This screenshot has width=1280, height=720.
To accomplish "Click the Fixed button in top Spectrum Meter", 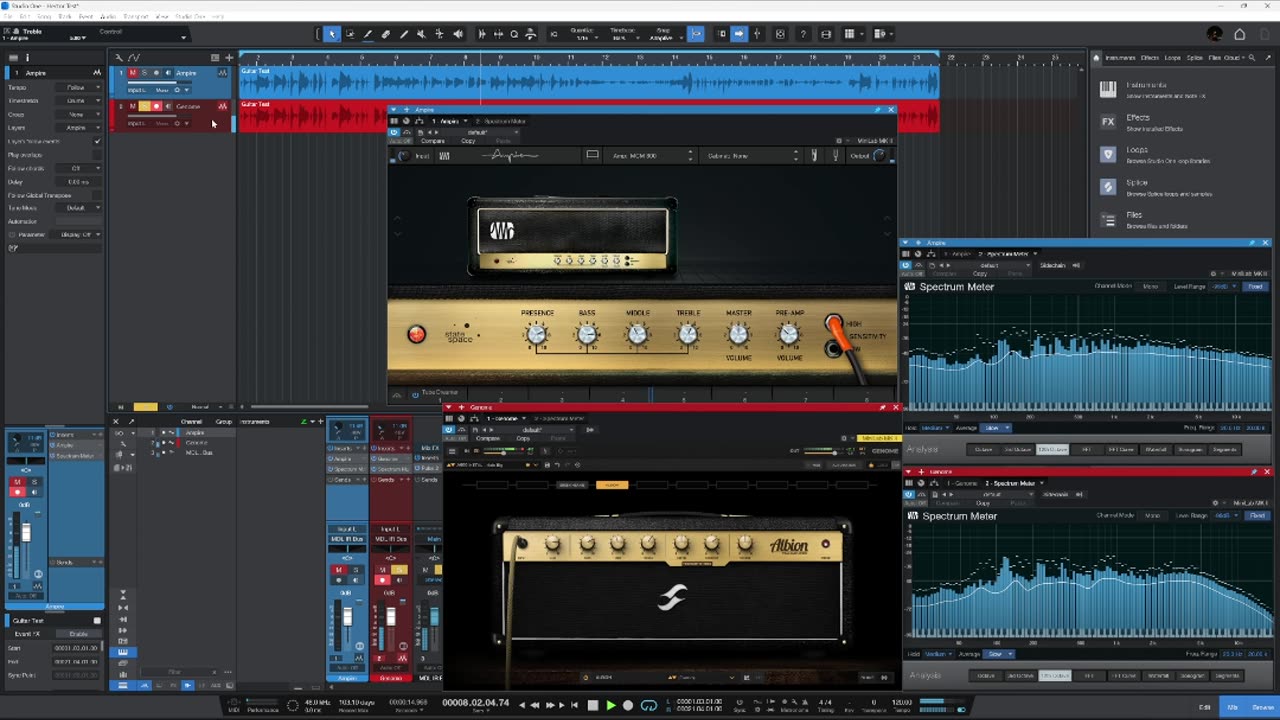I will 1255,287.
